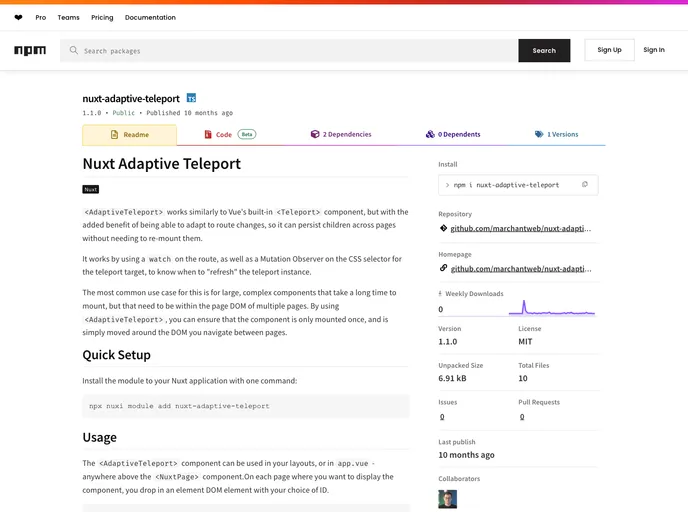The width and height of the screenshot is (688, 512).
Task: Open the Repository github.com link
Action: (521, 229)
